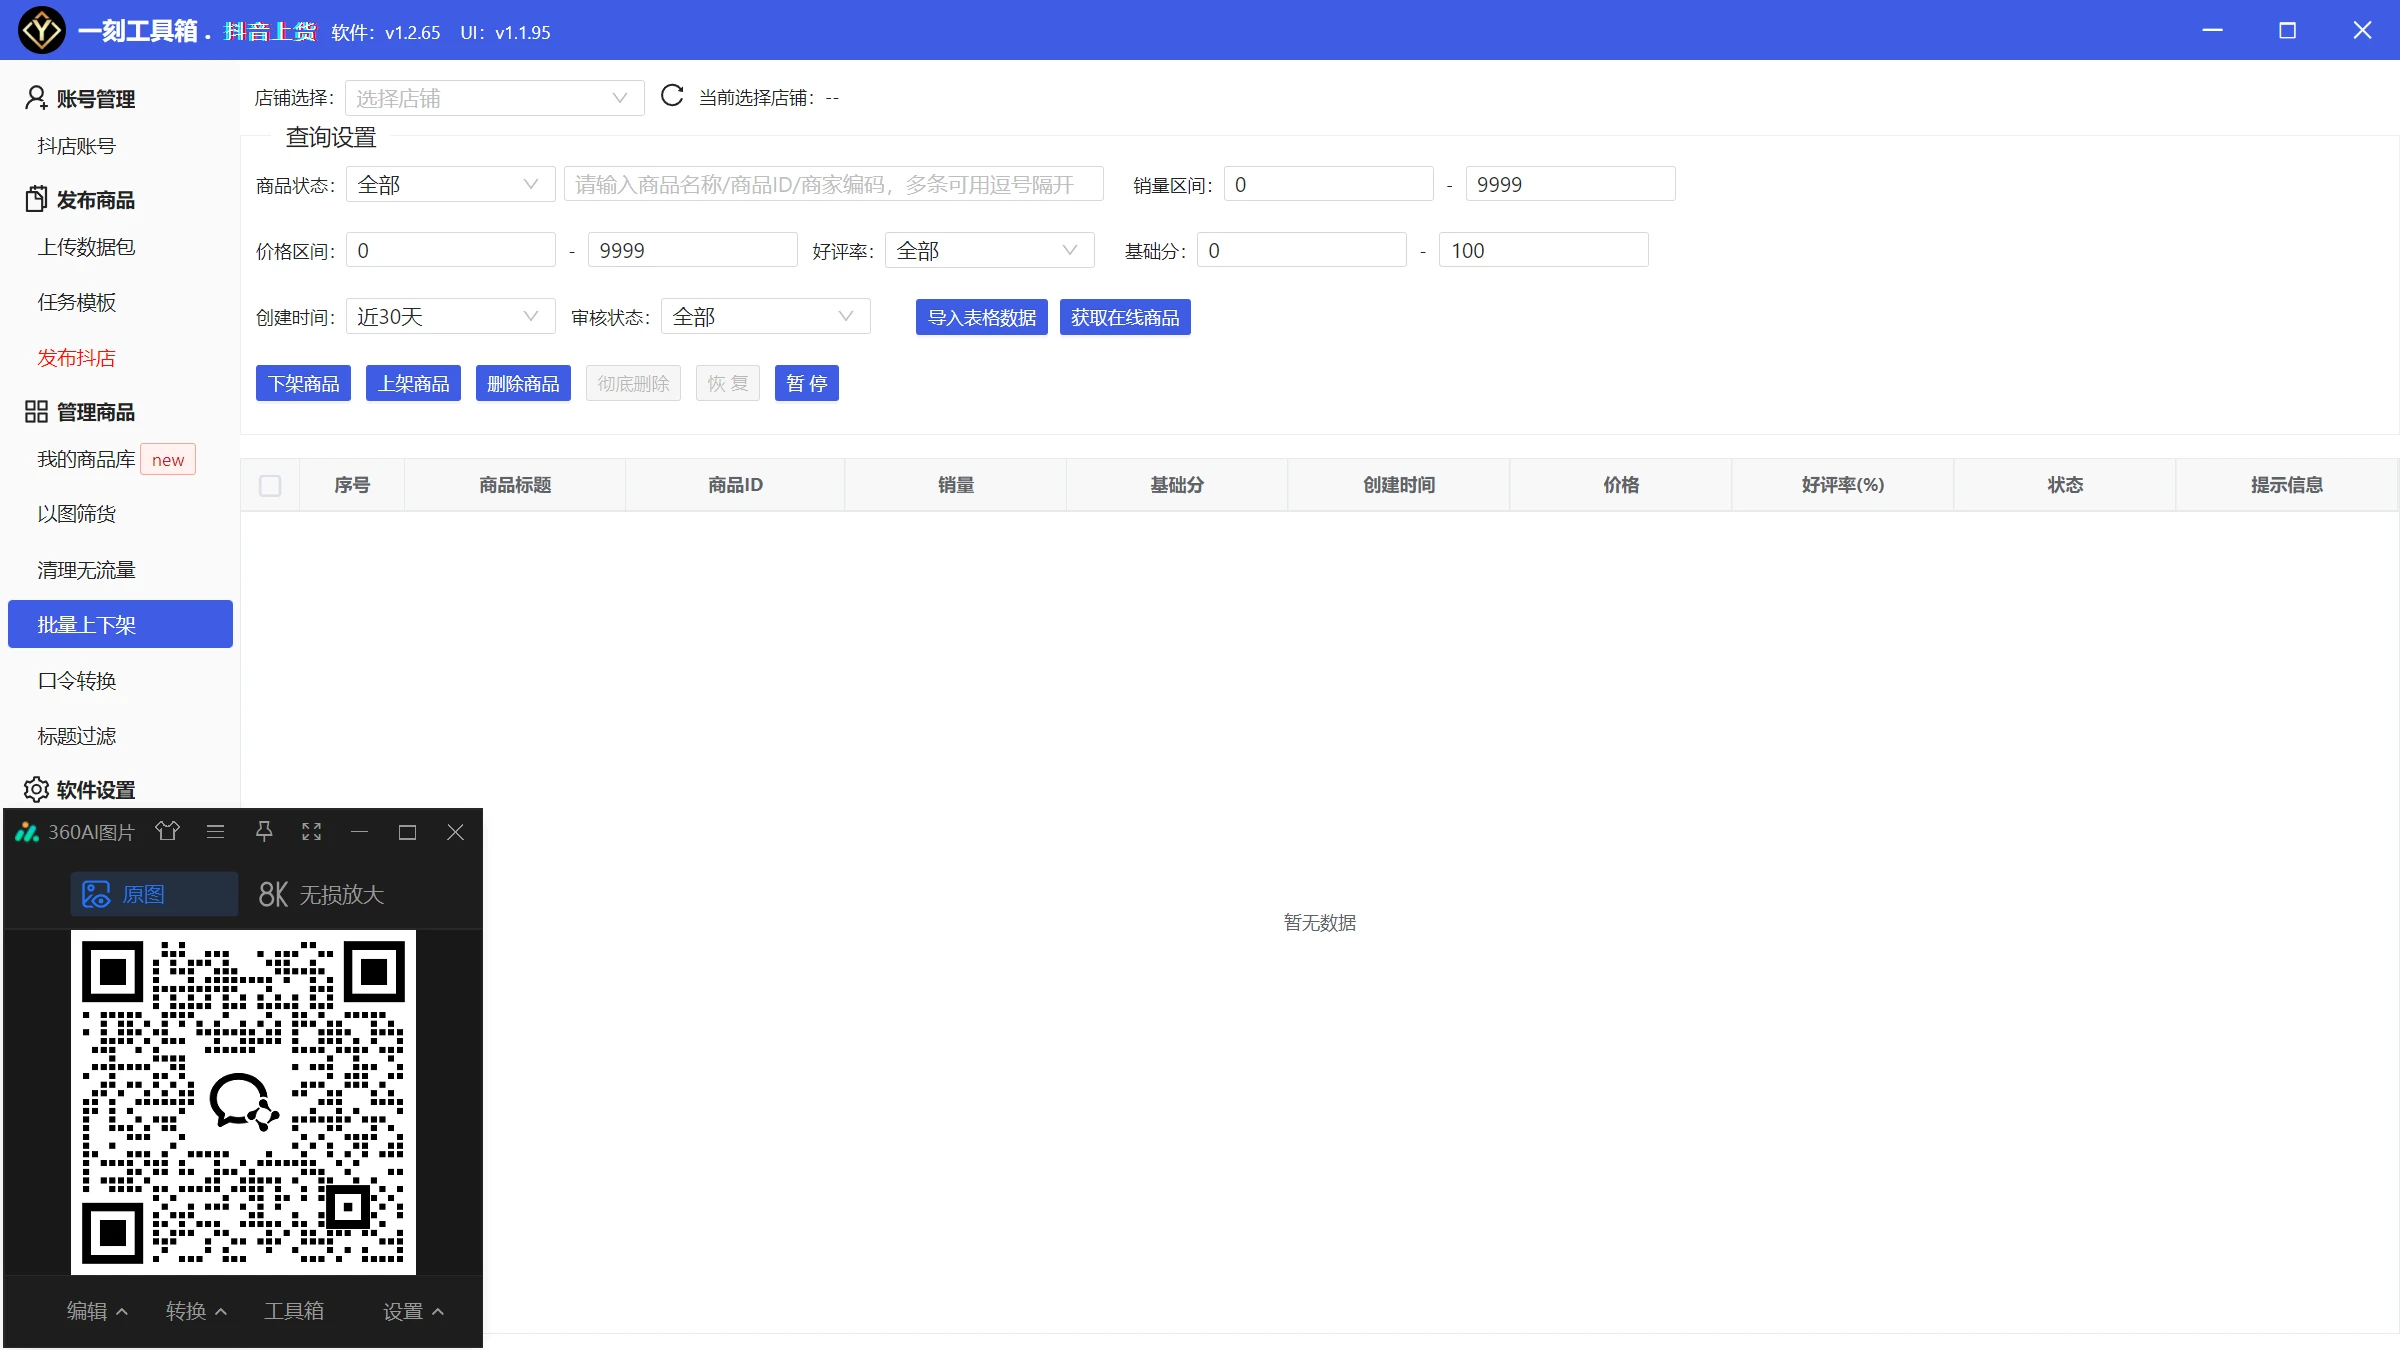Click the 一刻工具箱 app logo

pos(41,30)
